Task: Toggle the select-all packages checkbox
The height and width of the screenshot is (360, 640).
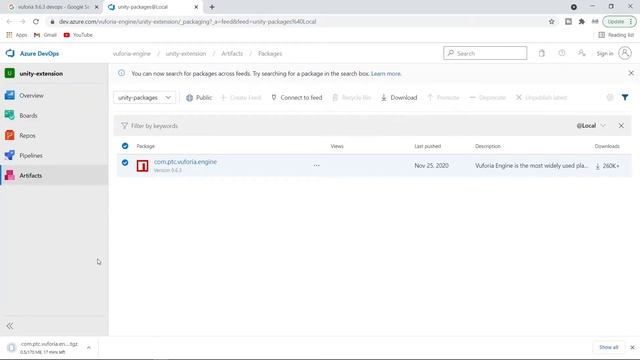Action: (125, 146)
